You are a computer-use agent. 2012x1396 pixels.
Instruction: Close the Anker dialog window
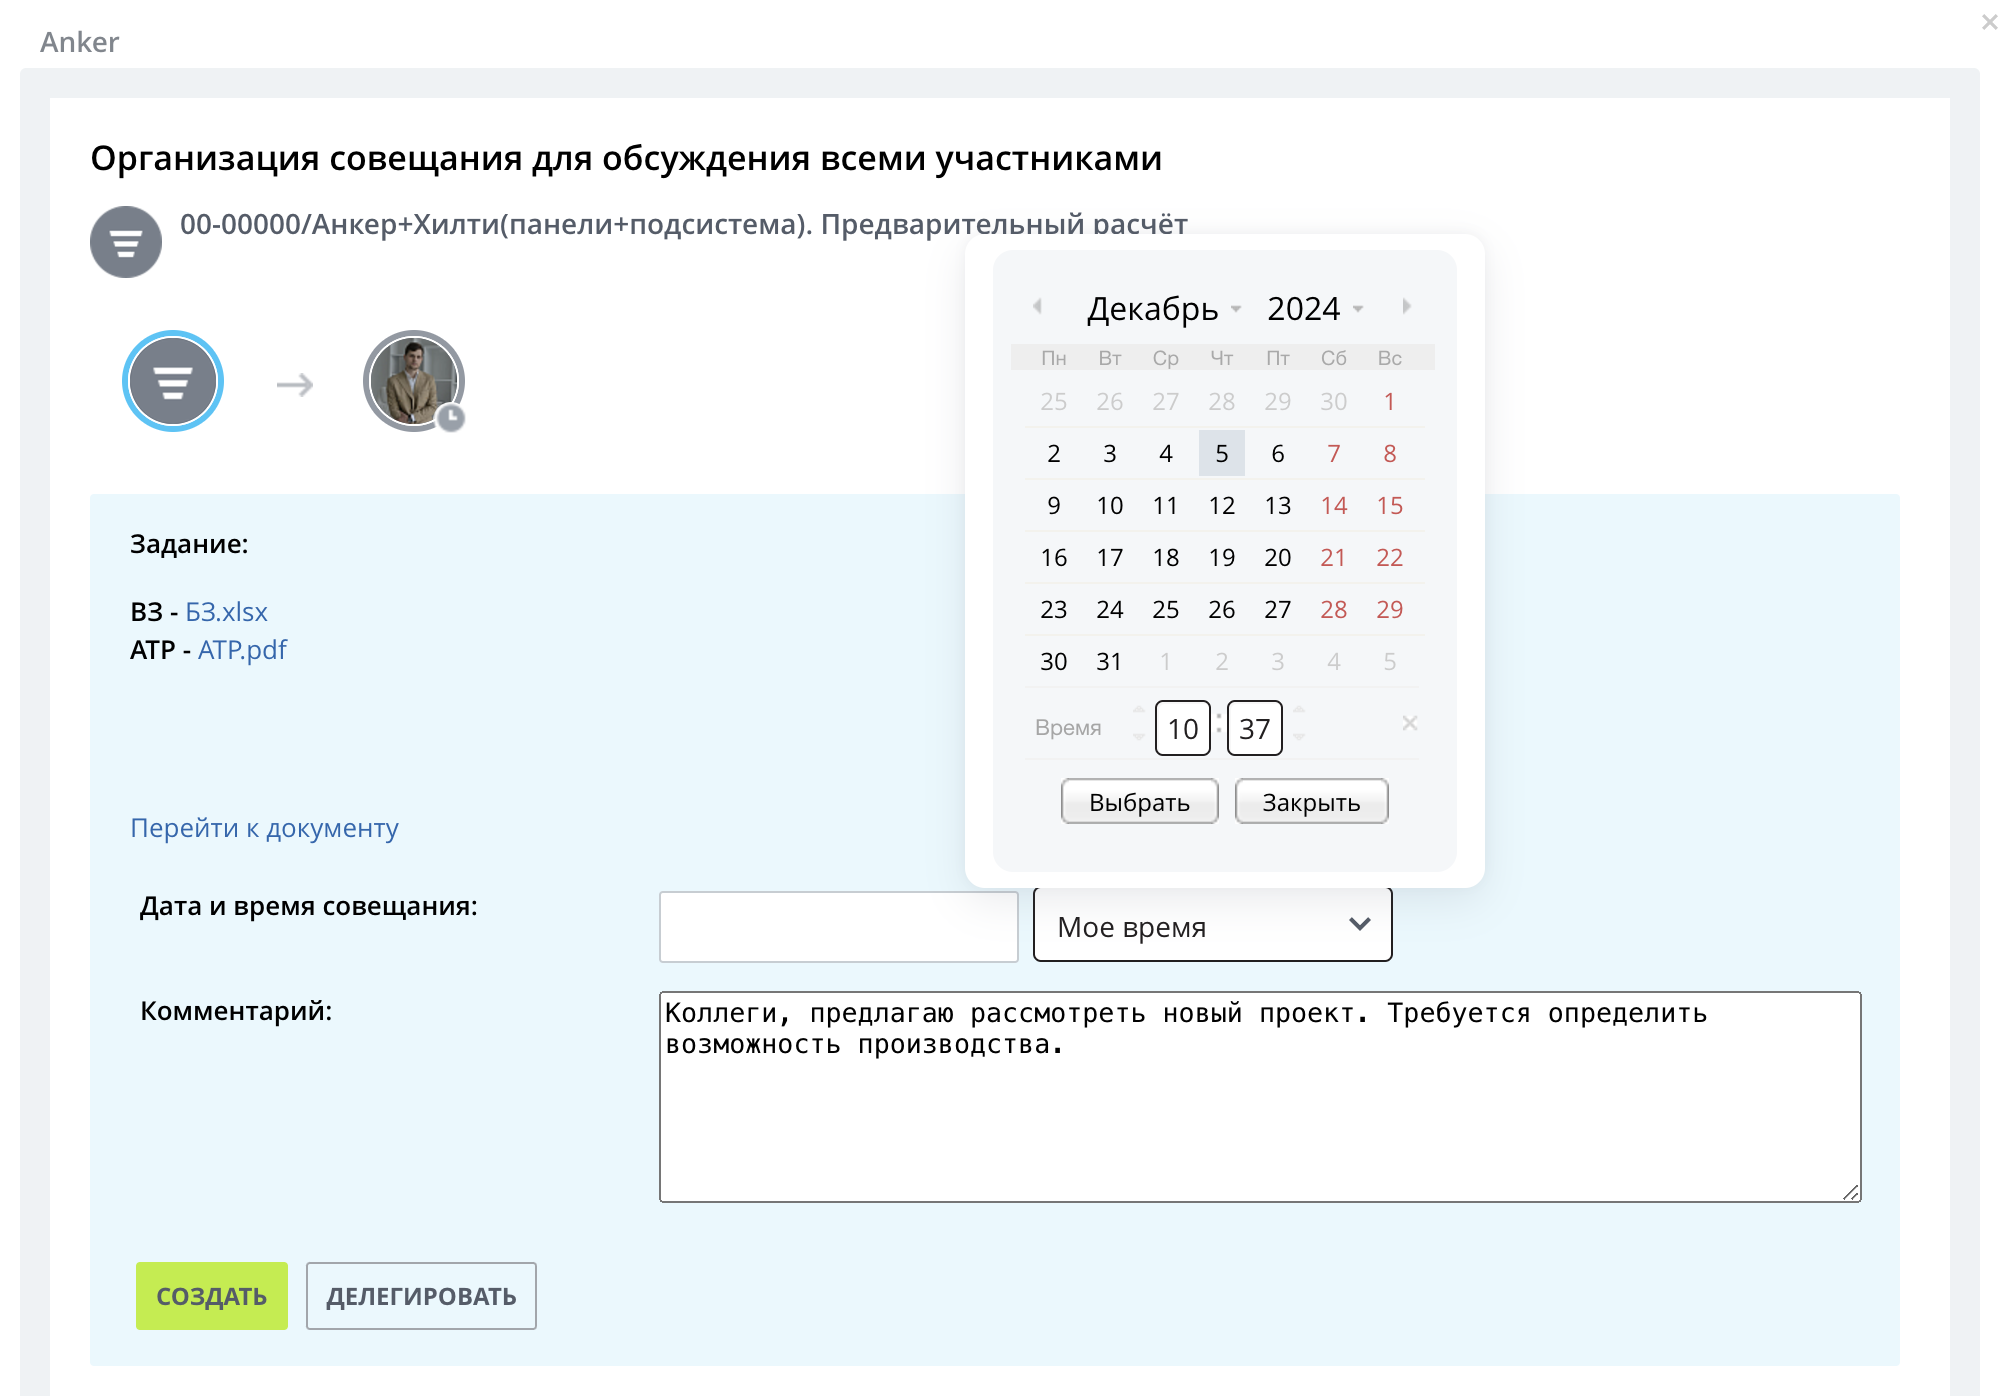click(1989, 22)
